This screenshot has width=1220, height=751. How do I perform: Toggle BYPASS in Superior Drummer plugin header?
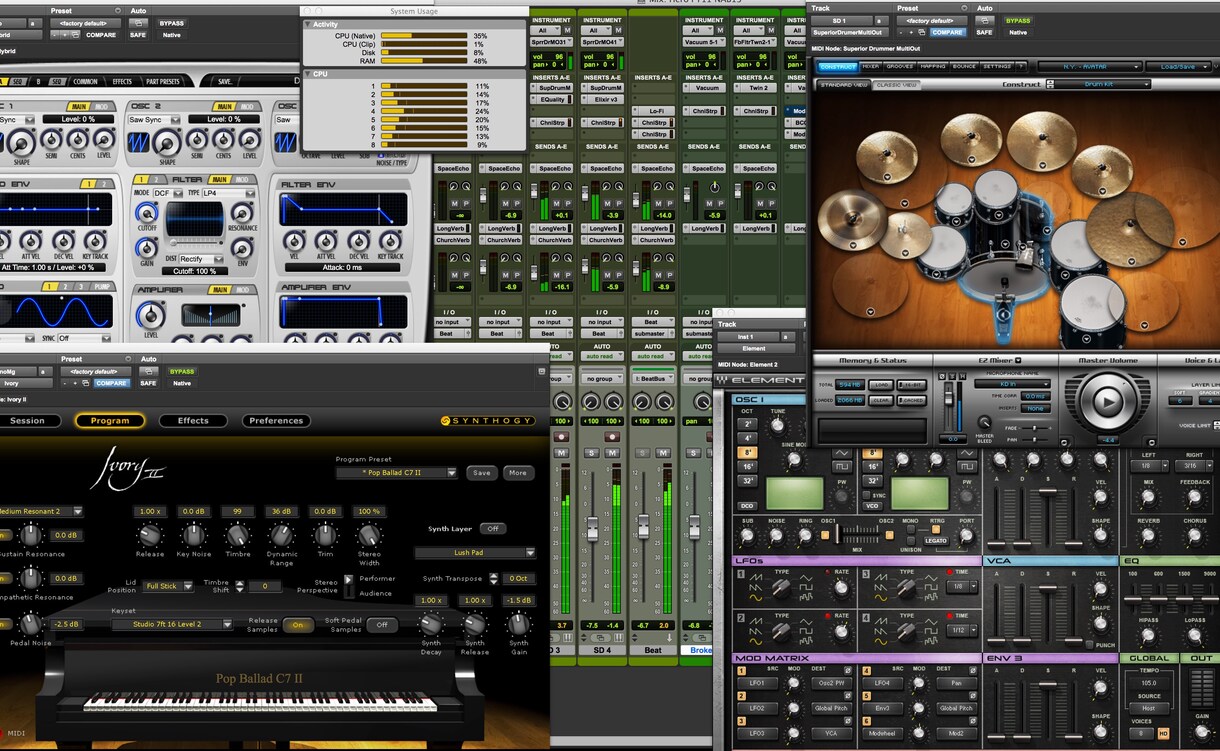pos(1018,20)
